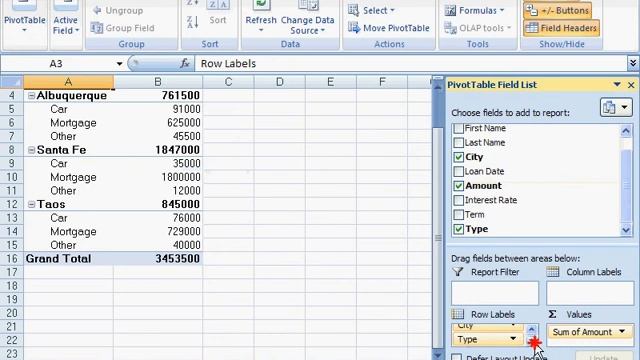
Task: Select the Grand Total cell
Action: click(69, 259)
